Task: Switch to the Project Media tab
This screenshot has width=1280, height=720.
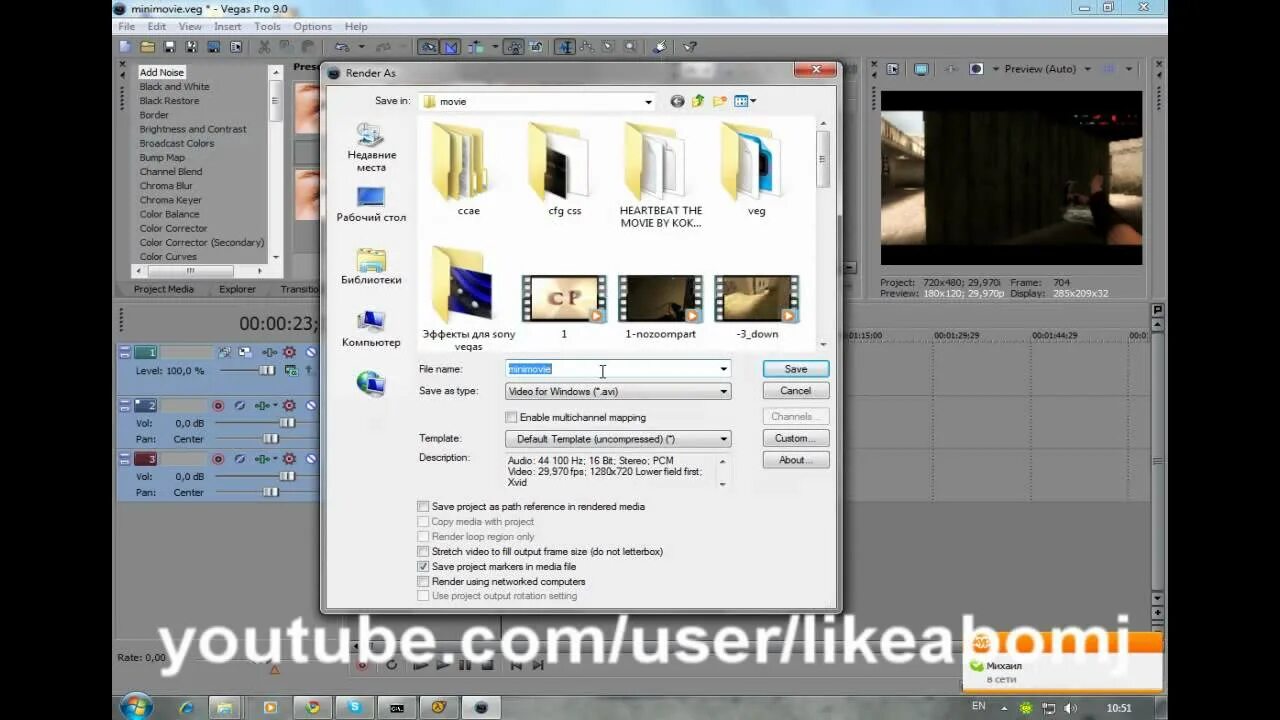Action: pyautogui.click(x=164, y=289)
